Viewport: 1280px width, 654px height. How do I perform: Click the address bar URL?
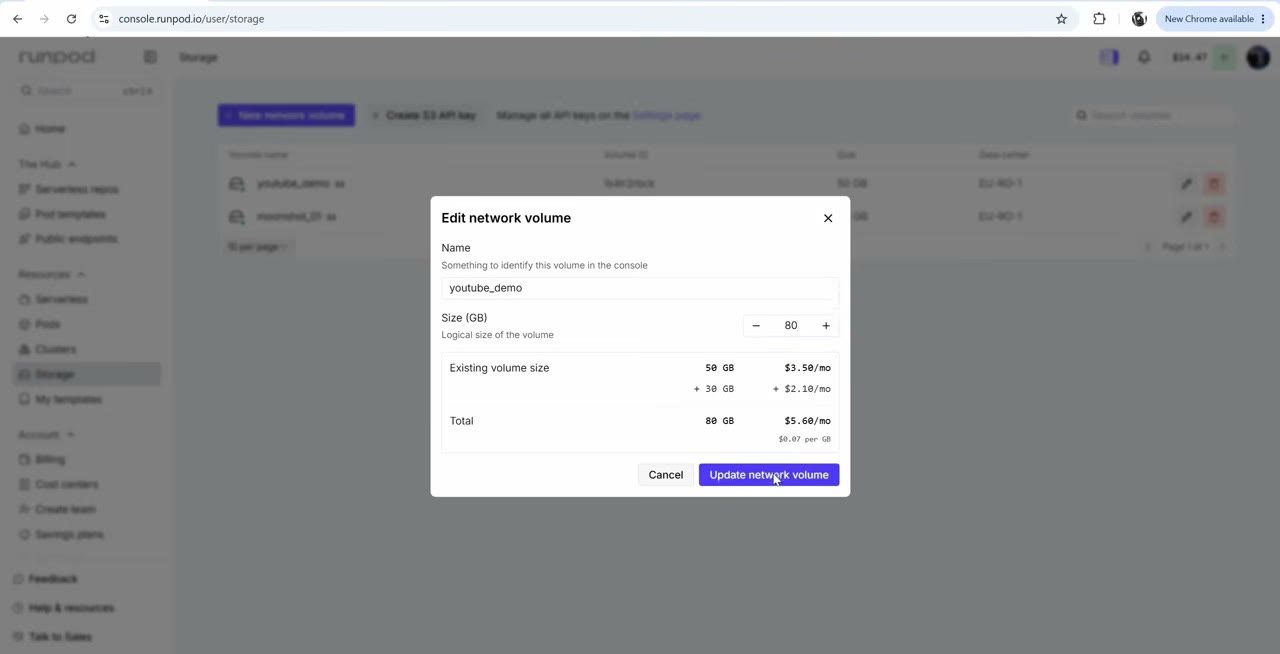click(x=191, y=19)
